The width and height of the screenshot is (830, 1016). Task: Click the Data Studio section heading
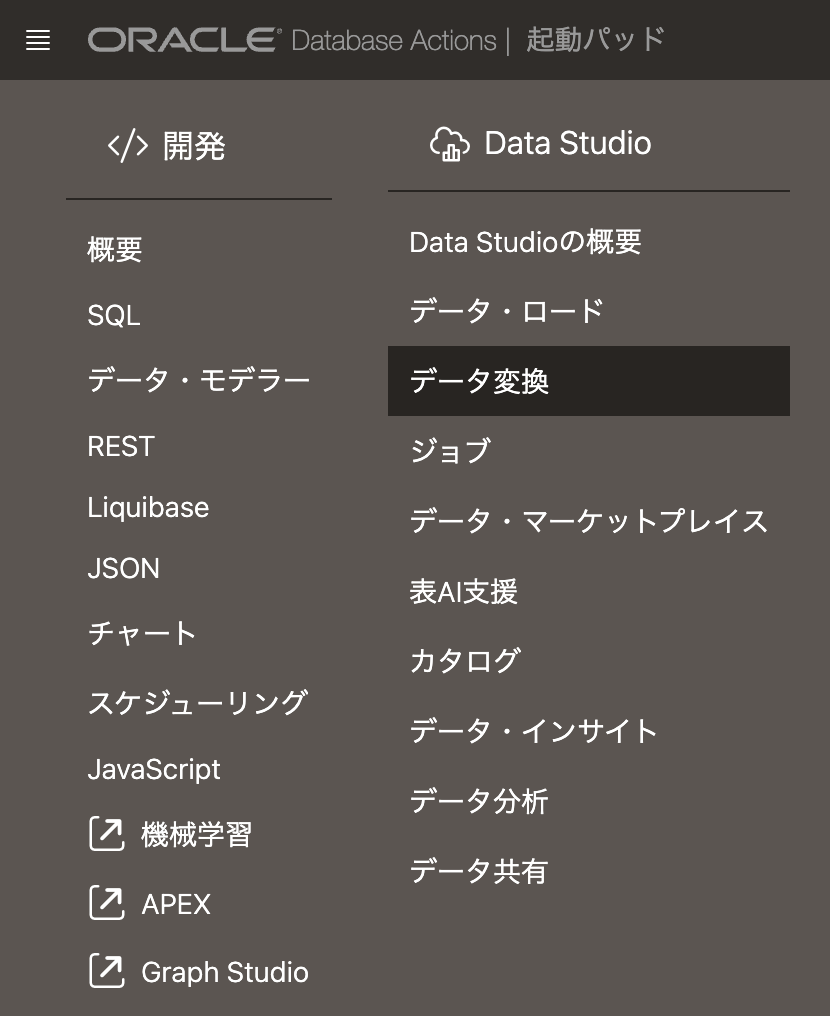click(568, 143)
